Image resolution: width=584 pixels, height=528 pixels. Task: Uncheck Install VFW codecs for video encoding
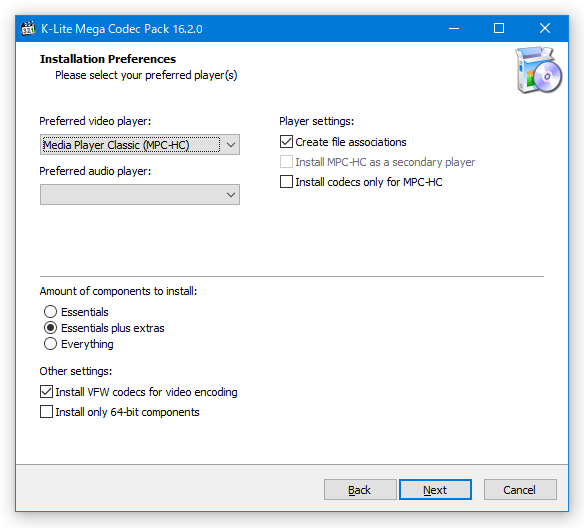pos(46,392)
